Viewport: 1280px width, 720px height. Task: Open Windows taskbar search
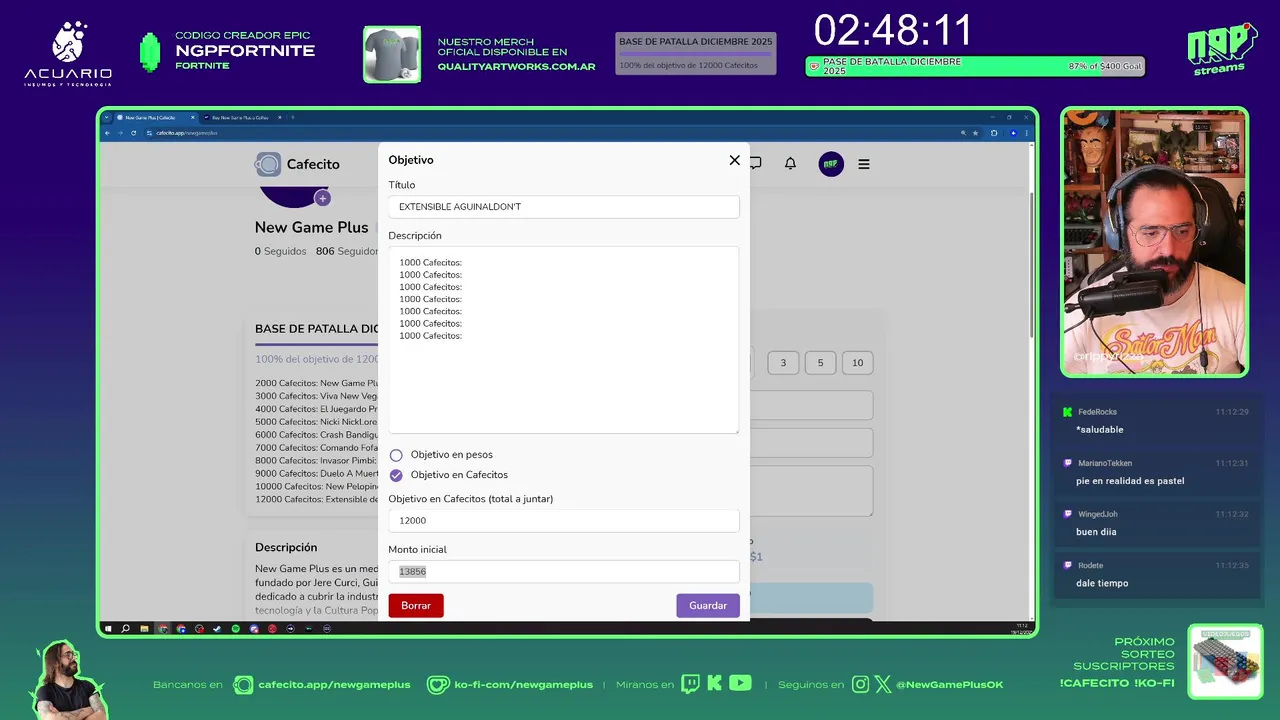(125, 628)
